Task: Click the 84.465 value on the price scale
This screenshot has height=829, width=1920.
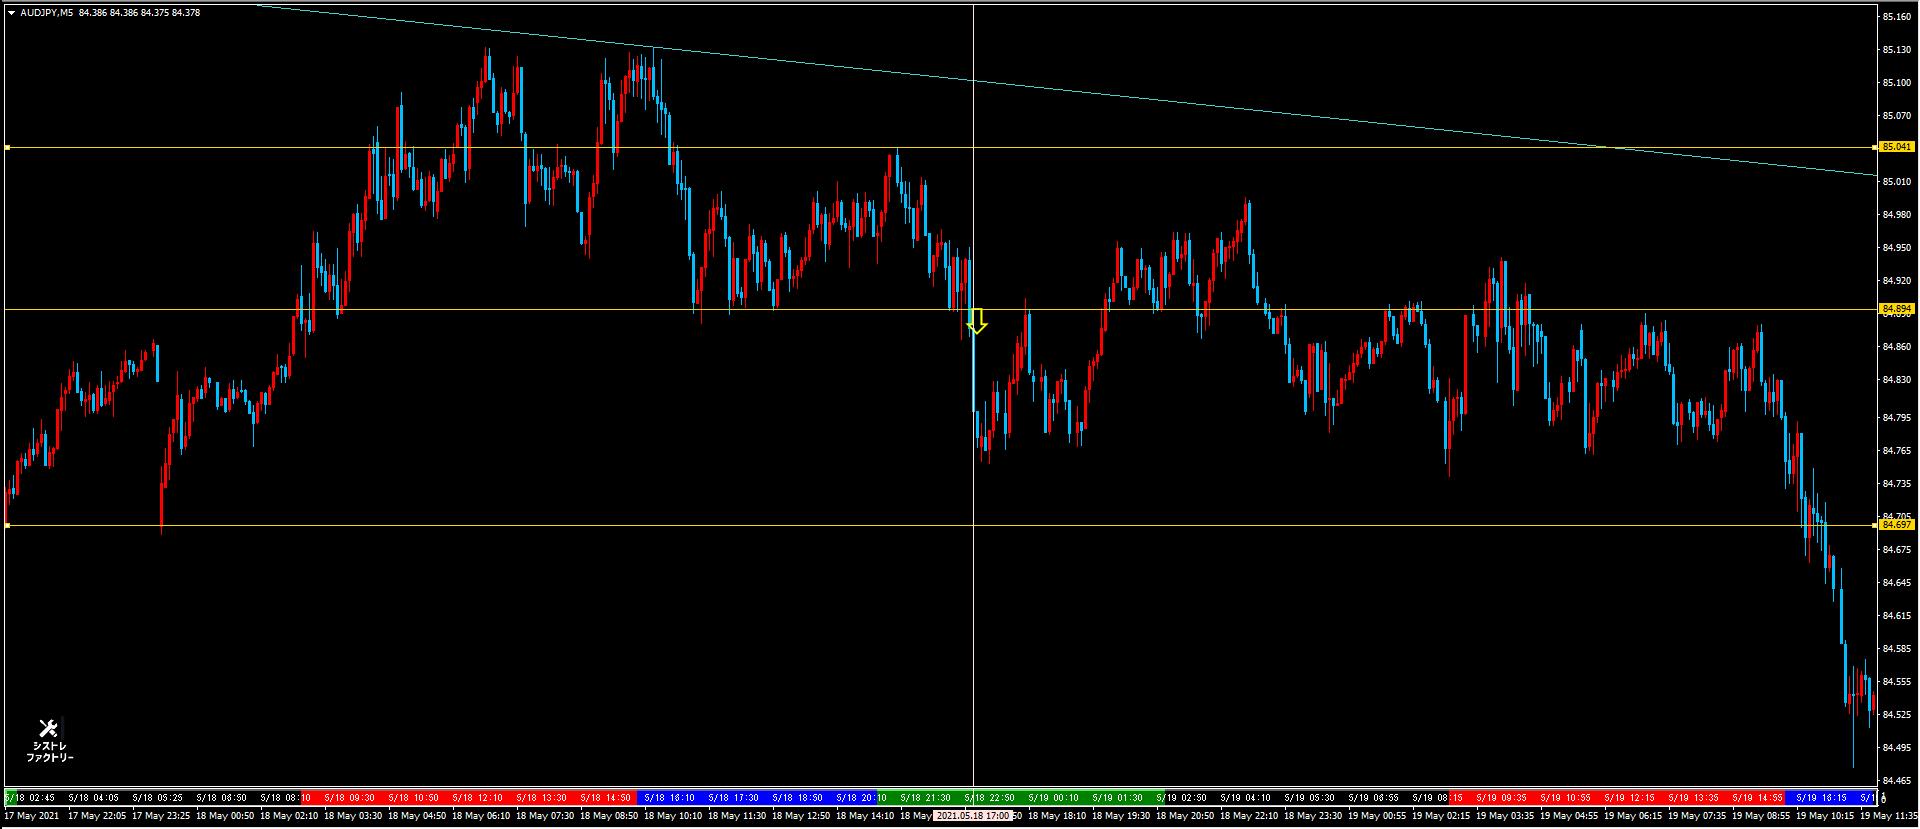Action: click(1896, 780)
